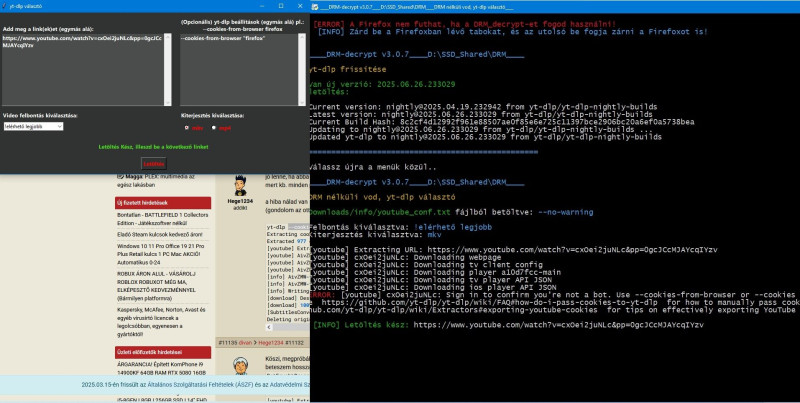Open the Windows 10 11 Pro Office ad
Image resolution: width=800 pixels, height=403 pixels.
coord(161,254)
